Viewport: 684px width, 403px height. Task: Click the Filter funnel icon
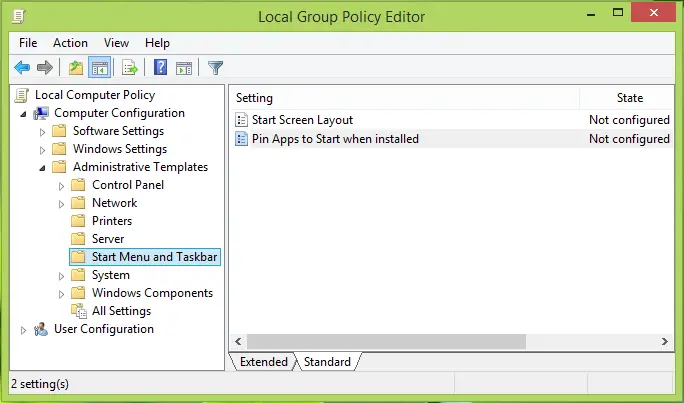pyautogui.click(x=215, y=68)
